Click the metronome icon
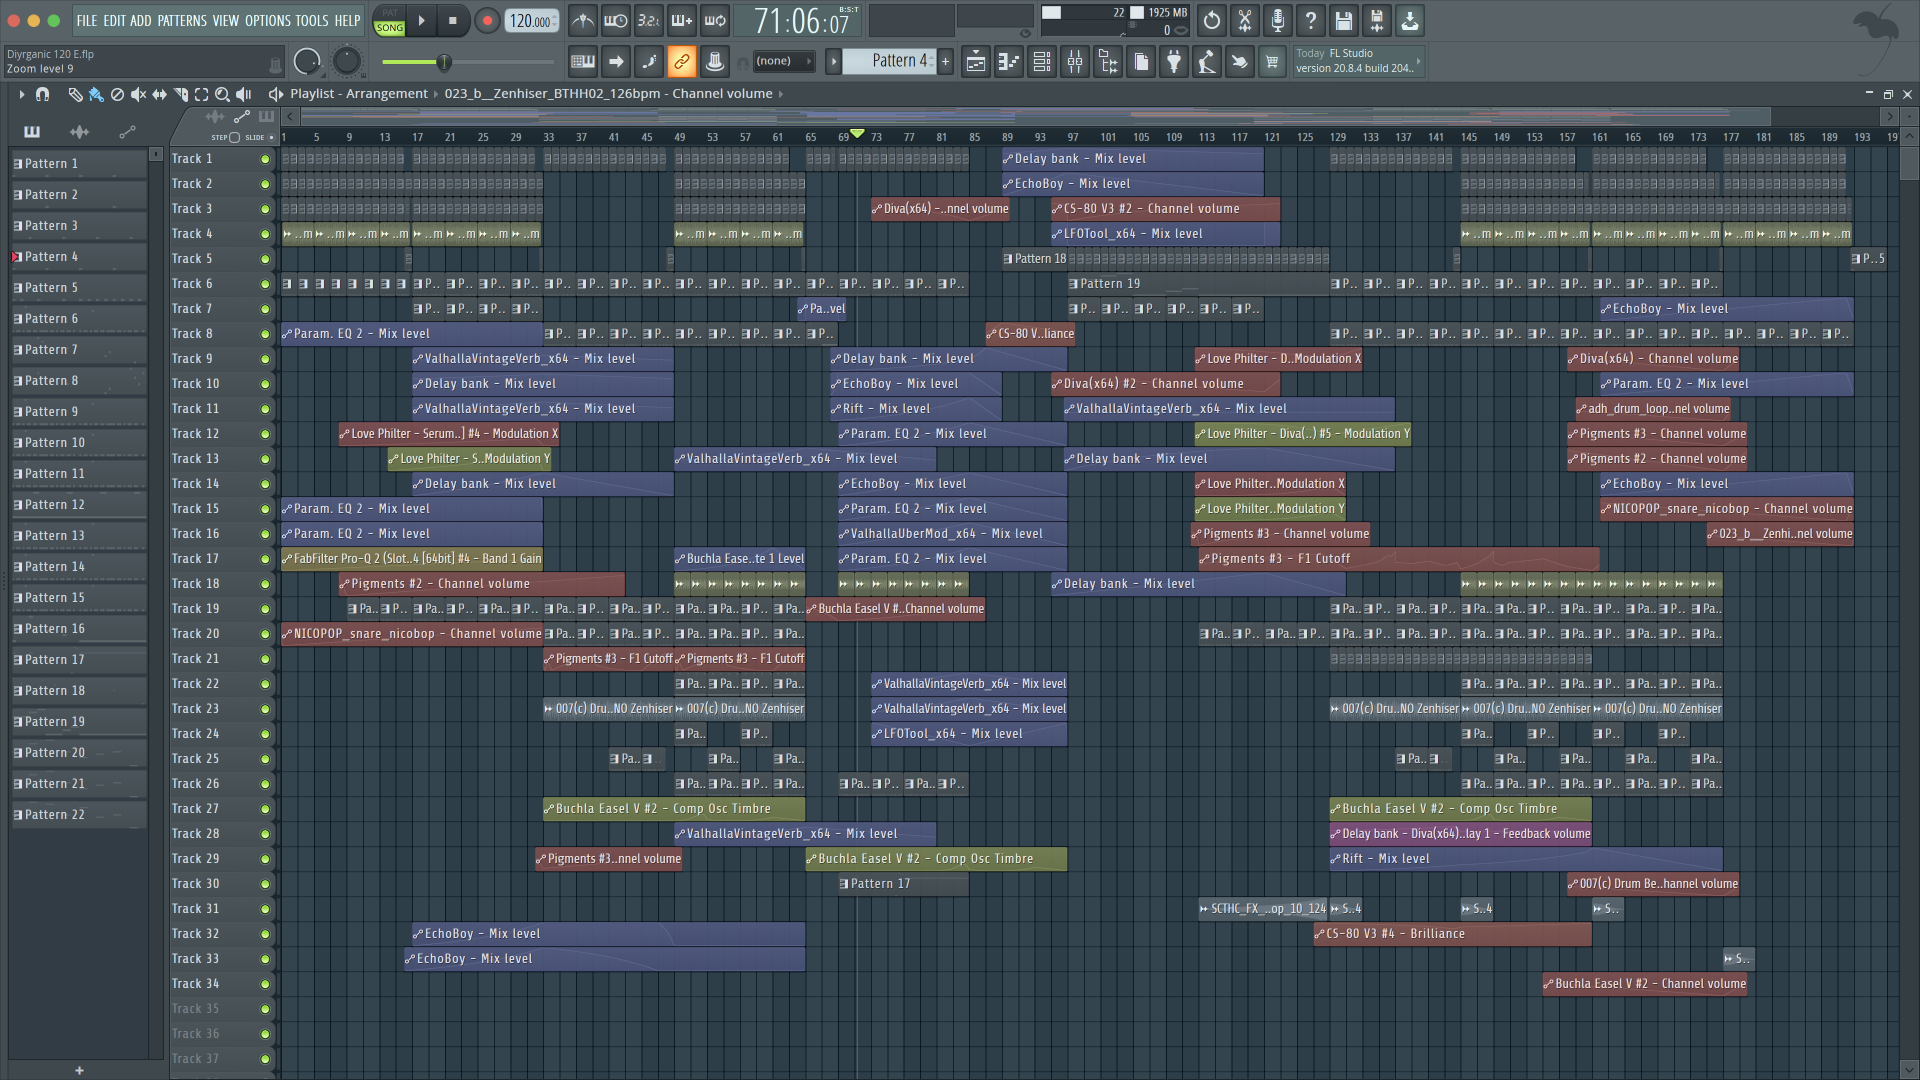 (x=583, y=20)
